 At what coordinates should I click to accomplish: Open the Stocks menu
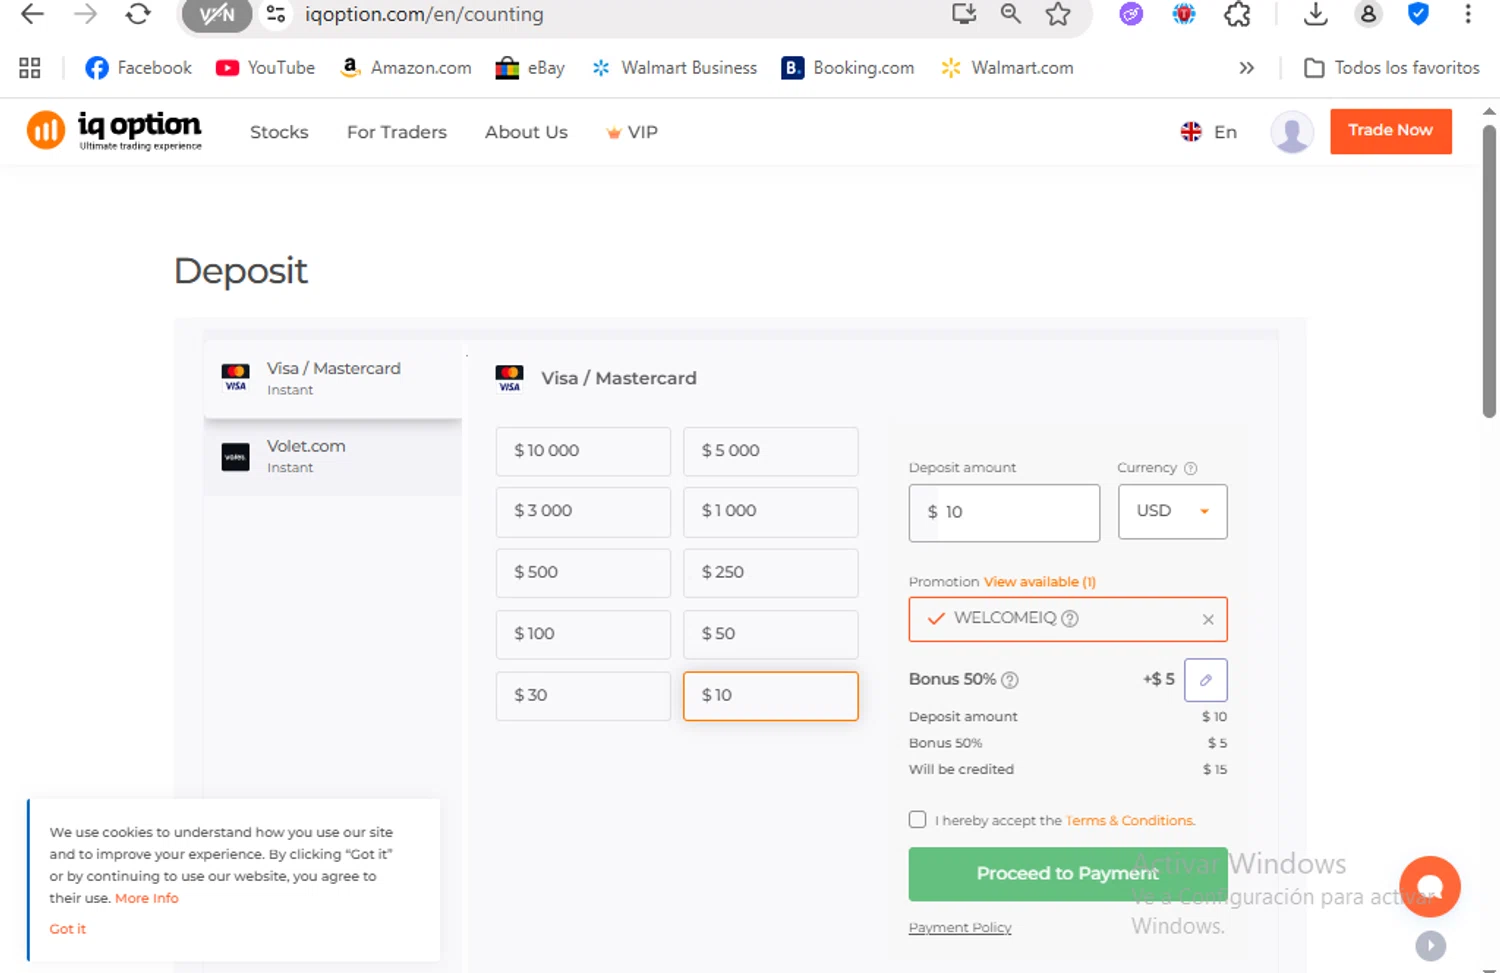(279, 132)
